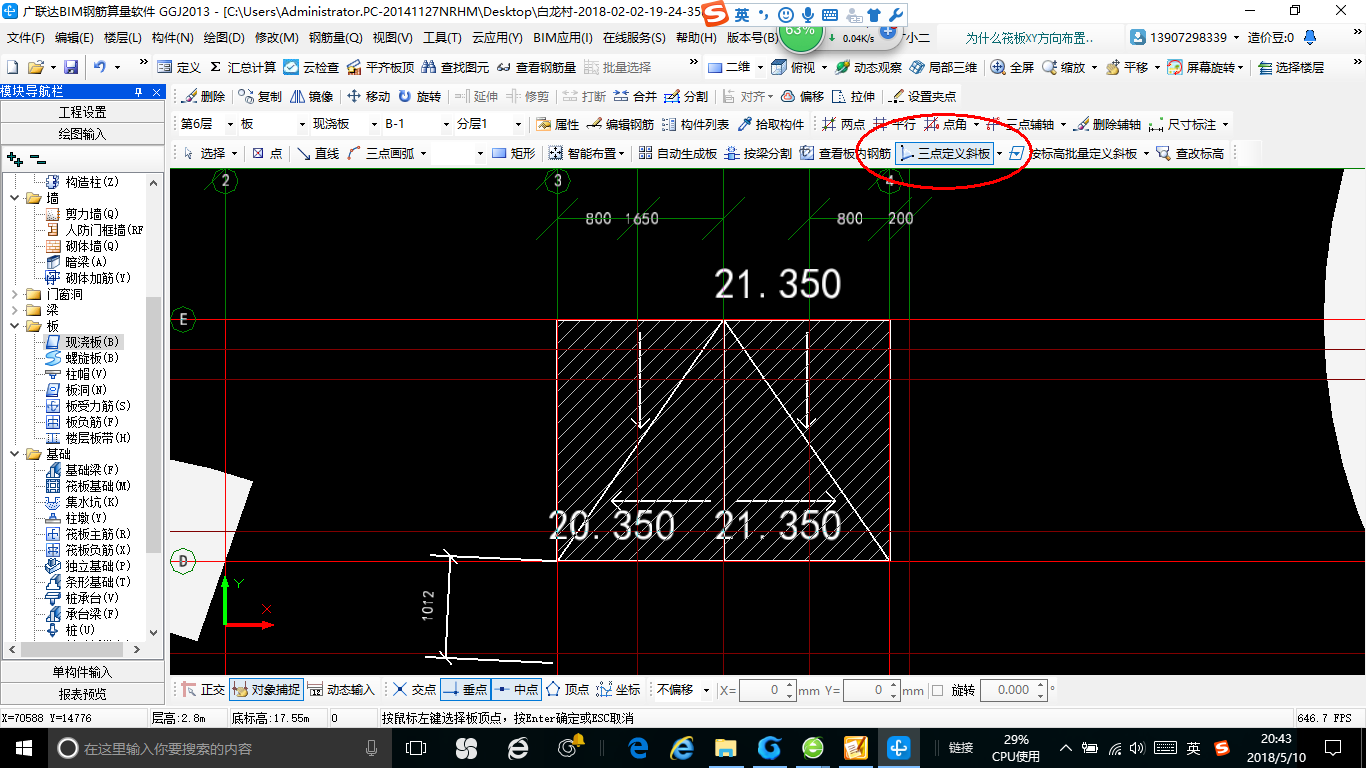Open the 工具(T) menu
The image size is (1366, 768).
[442, 38]
